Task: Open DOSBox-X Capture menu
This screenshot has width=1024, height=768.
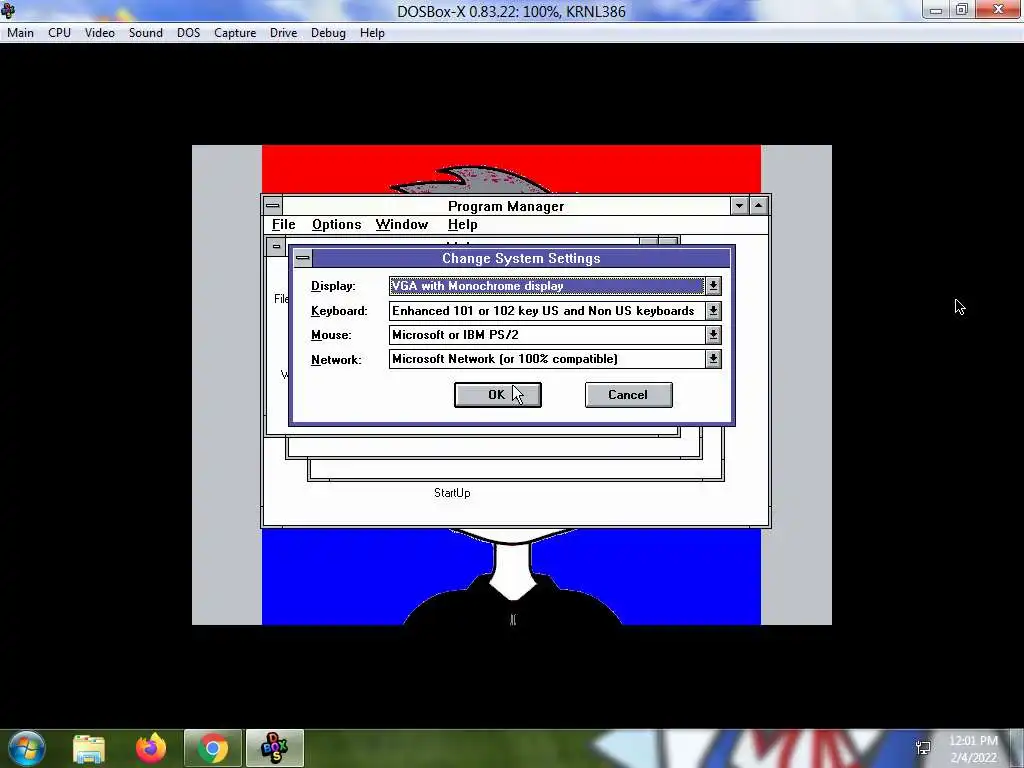Action: coord(235,33)
